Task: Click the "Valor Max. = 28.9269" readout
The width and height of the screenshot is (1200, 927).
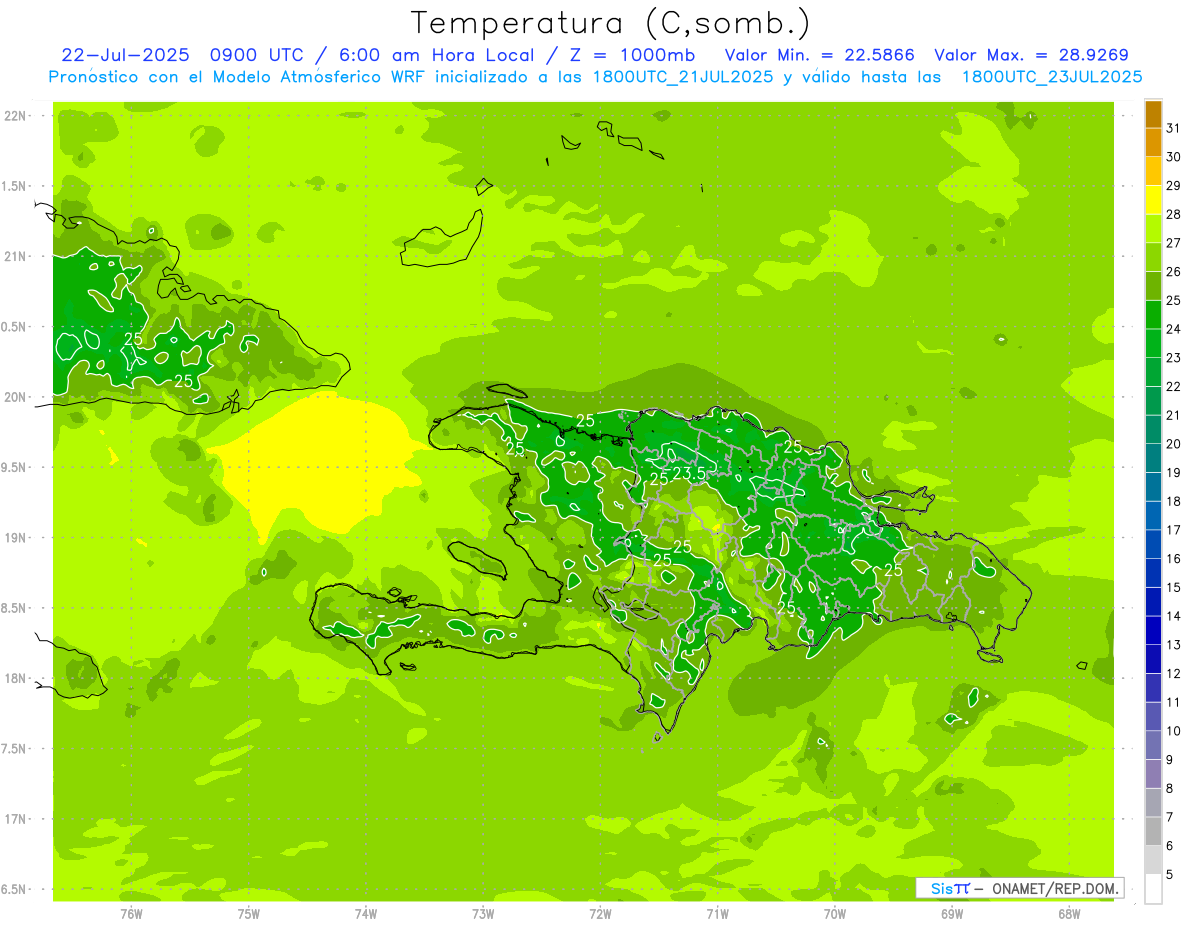Action: click(1031, 55)
